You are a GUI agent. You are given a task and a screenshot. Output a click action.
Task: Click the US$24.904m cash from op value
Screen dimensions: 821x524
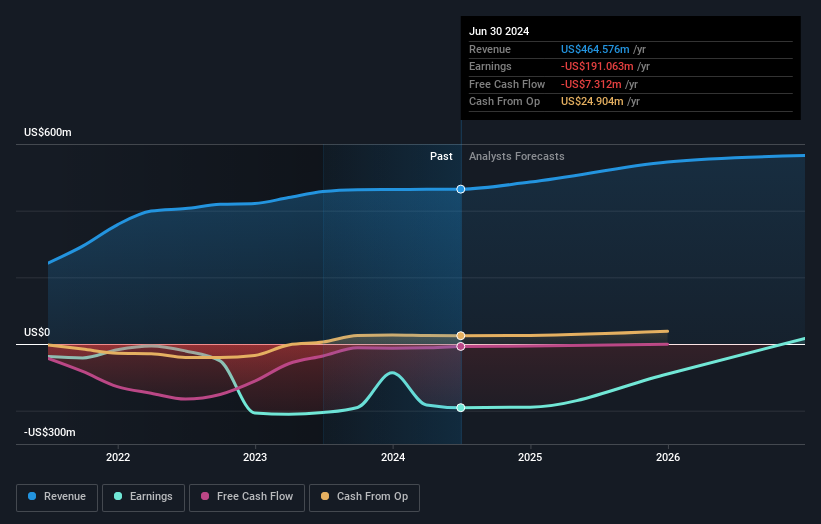point(592,102)
